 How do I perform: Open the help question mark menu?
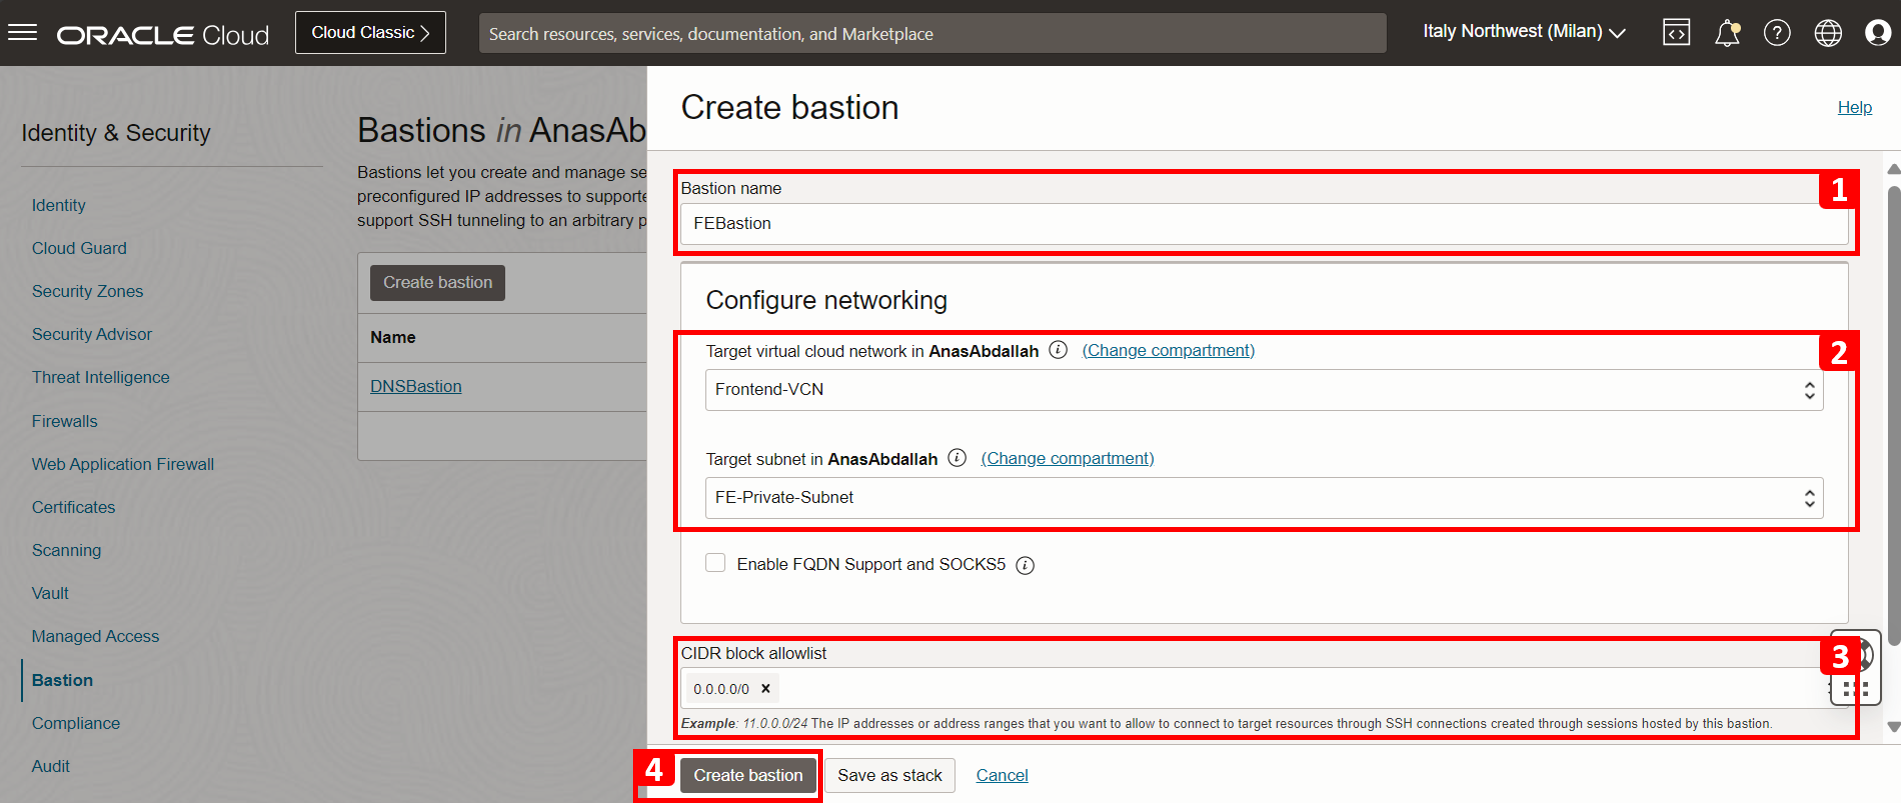coord(1777,33)
